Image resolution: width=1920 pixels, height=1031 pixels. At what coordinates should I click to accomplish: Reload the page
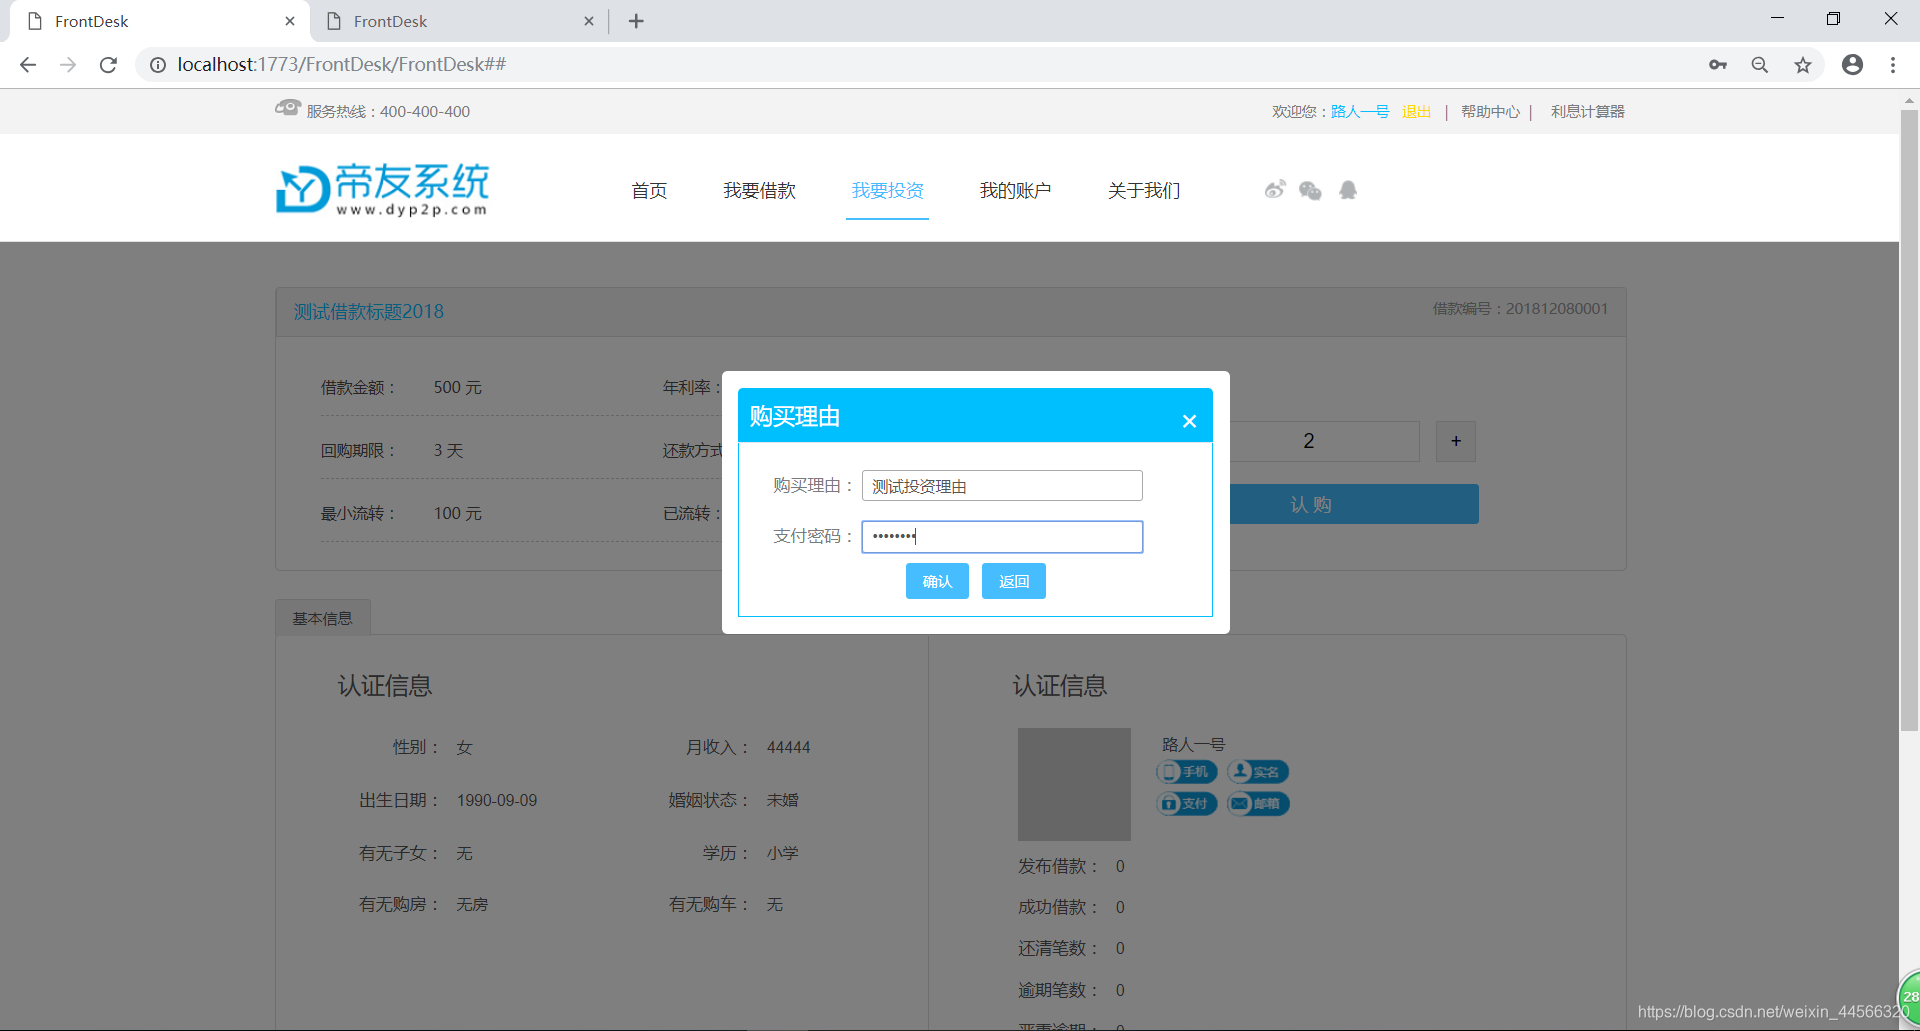[x=108, y=65]
